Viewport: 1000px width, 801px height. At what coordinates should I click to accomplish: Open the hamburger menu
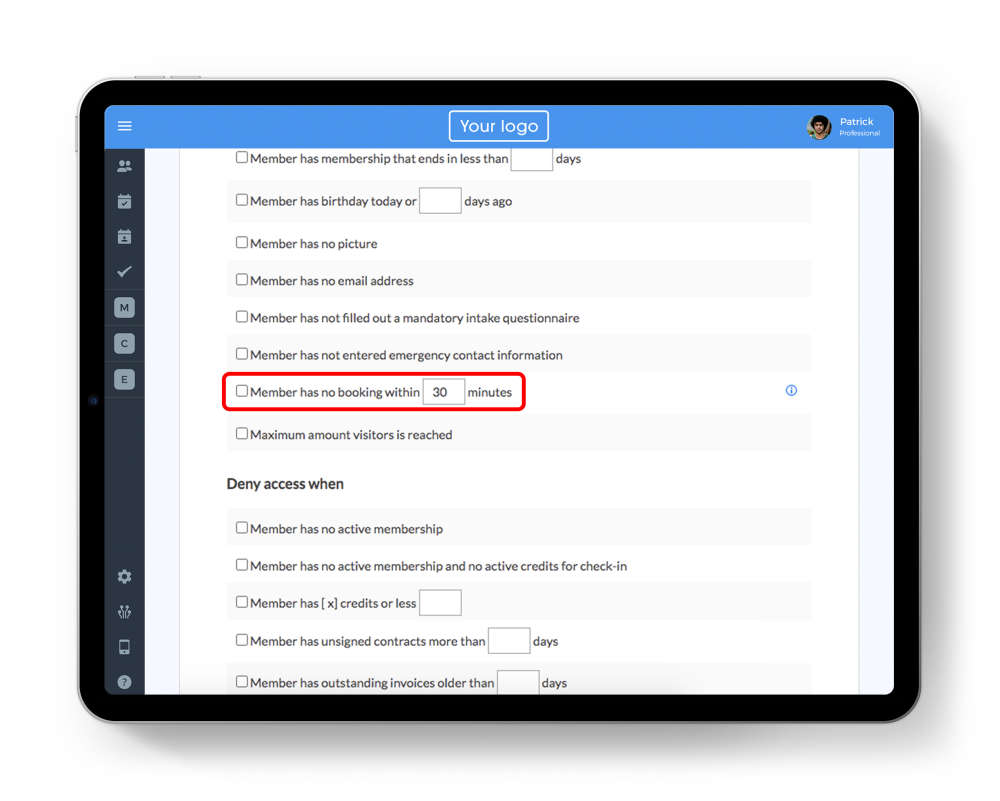pyautogui.click(x=125, y=126)
